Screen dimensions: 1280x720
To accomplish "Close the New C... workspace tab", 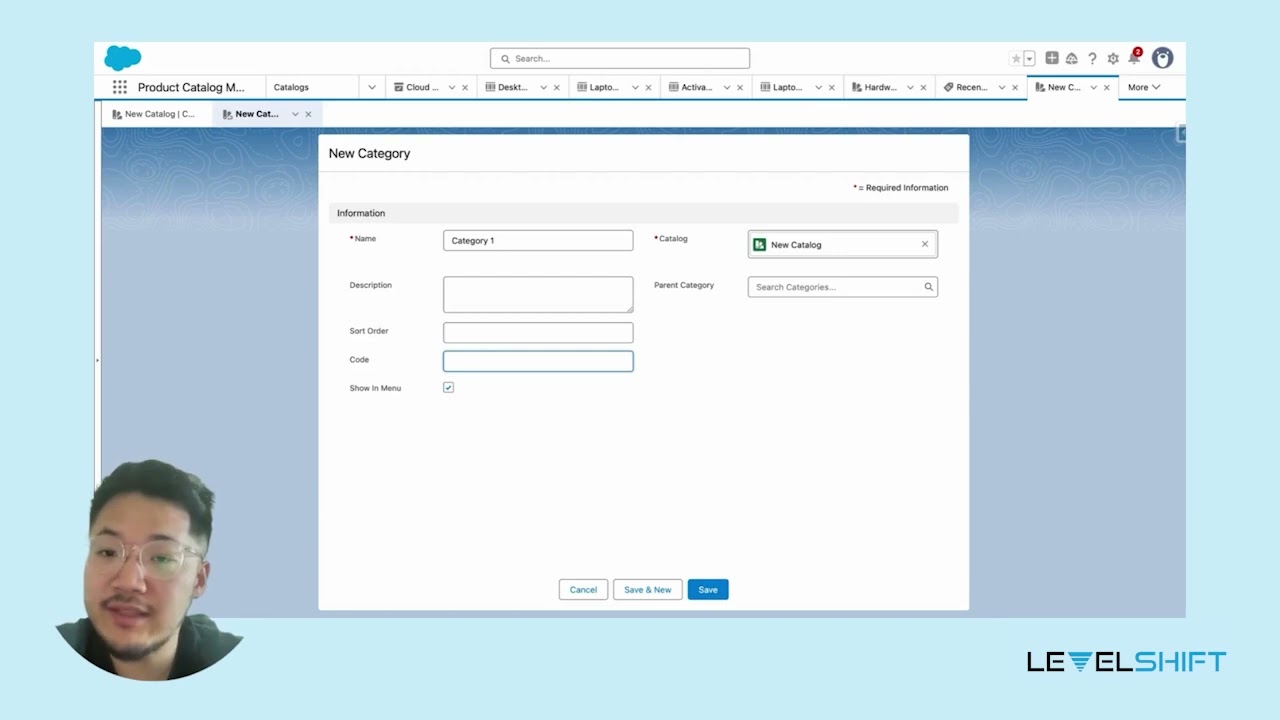I will (x=1107, y=88).
